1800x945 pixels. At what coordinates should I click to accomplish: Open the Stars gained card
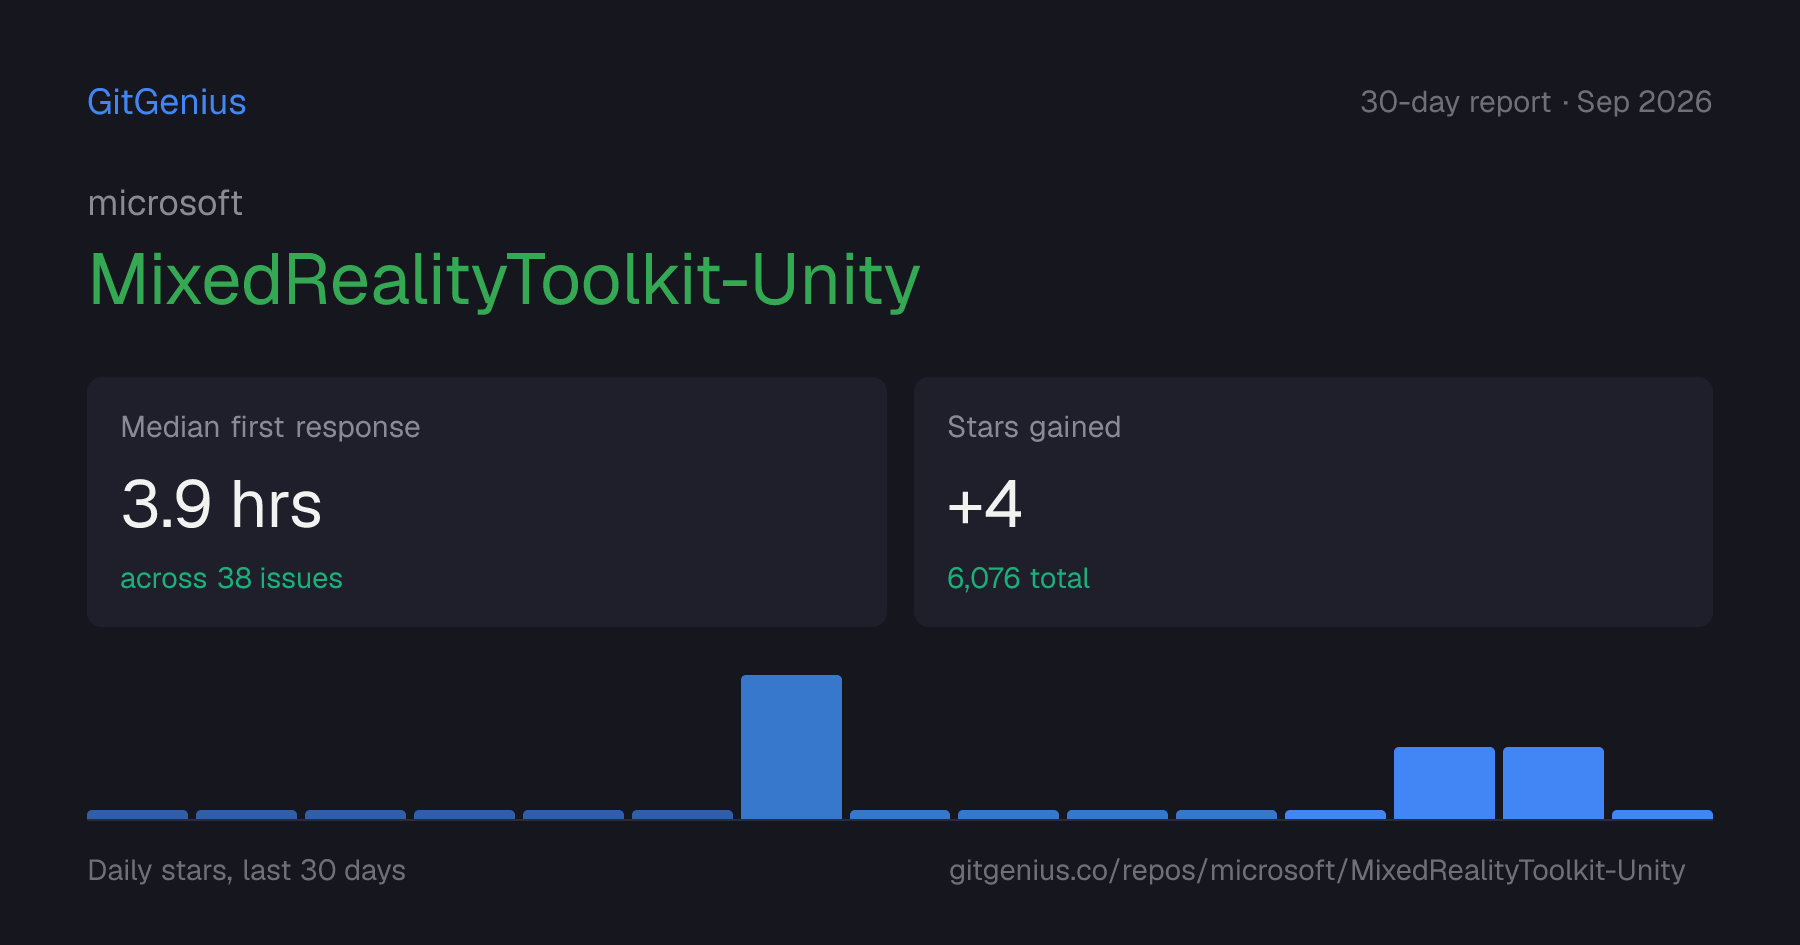click(x=1313, y=502)
